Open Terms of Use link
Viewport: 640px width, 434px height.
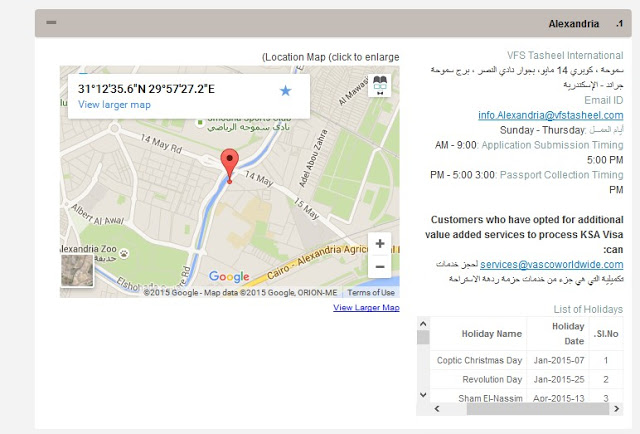point(371,292)
